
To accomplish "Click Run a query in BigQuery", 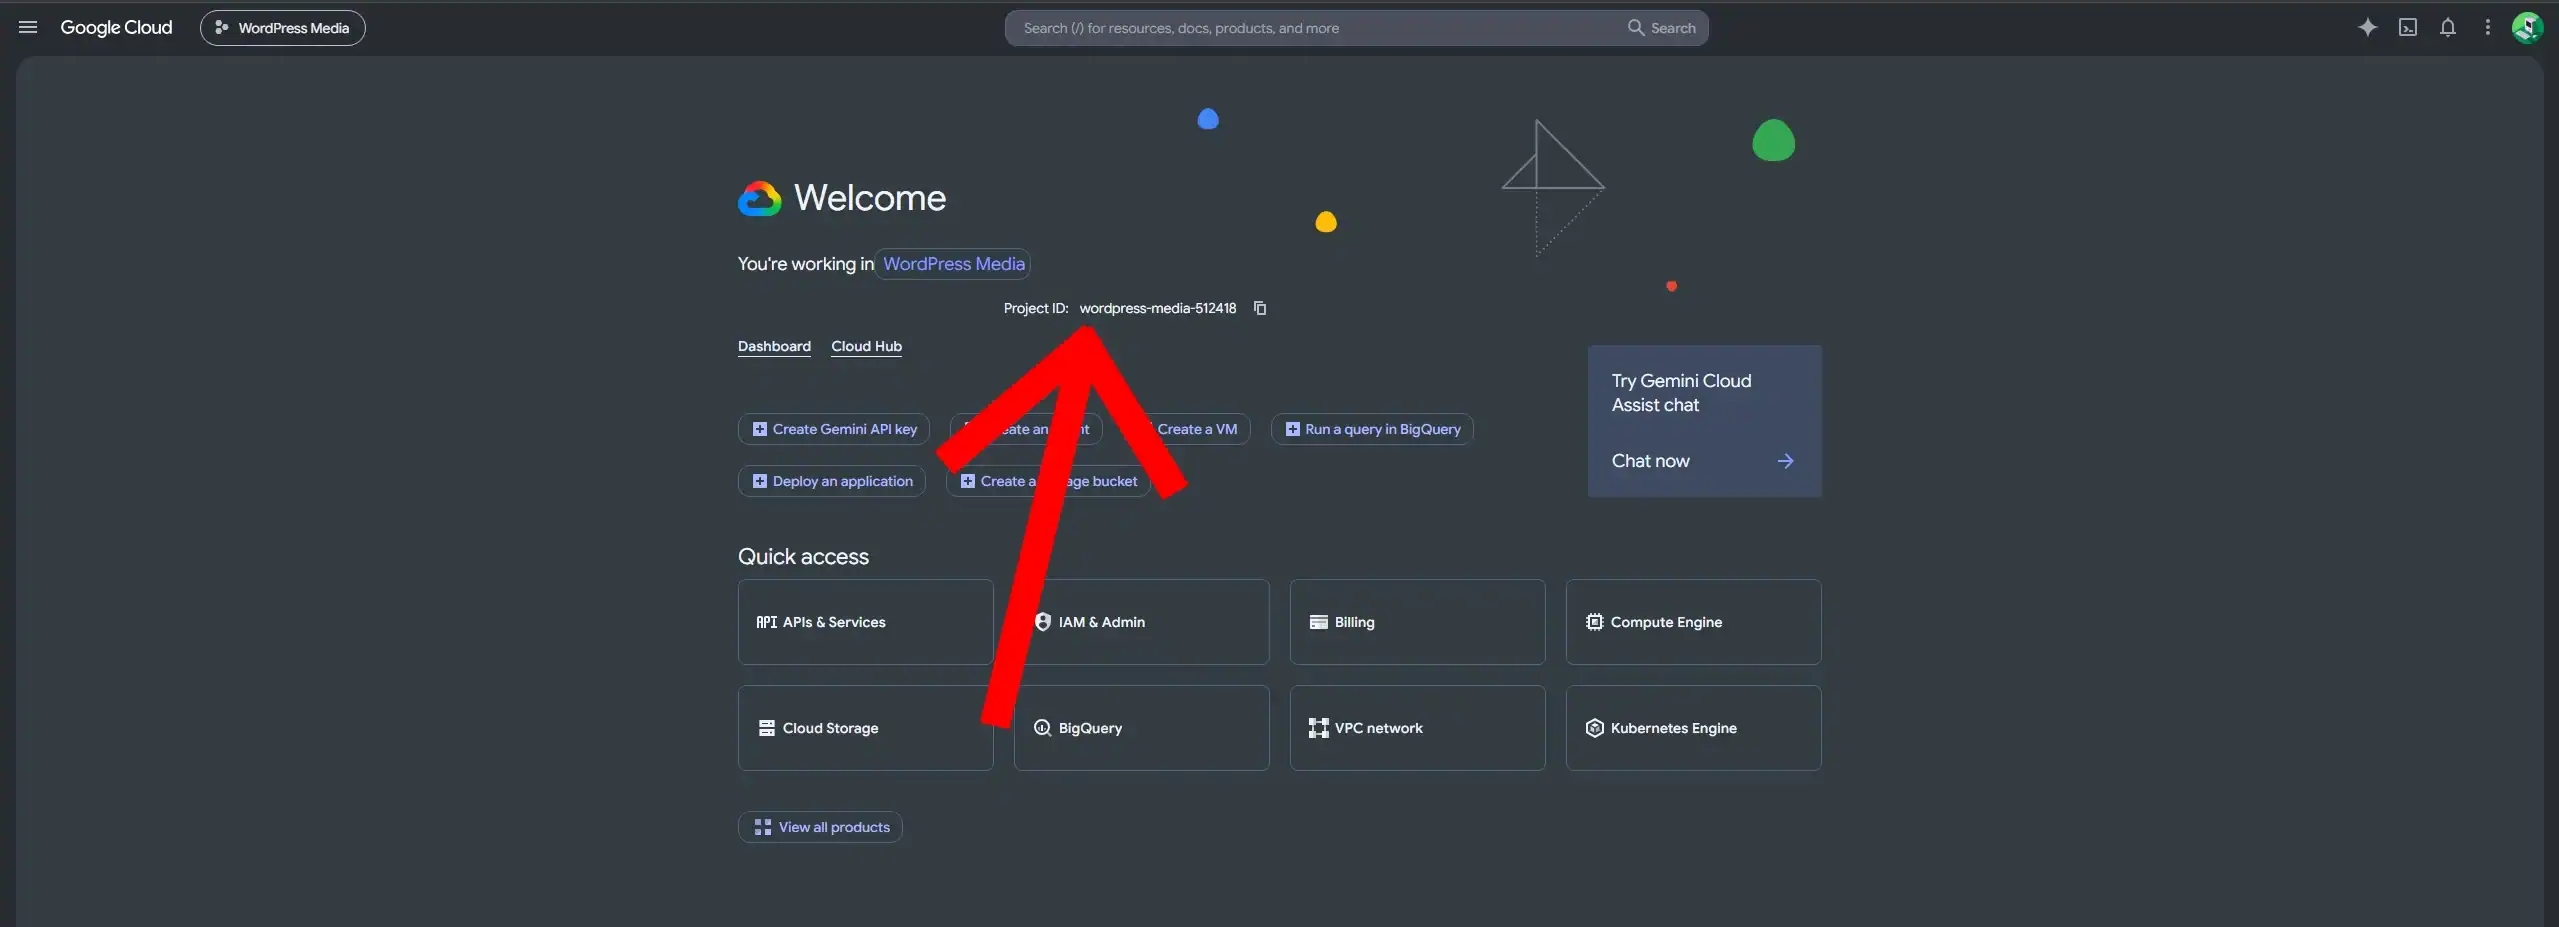I will 1372,429.
